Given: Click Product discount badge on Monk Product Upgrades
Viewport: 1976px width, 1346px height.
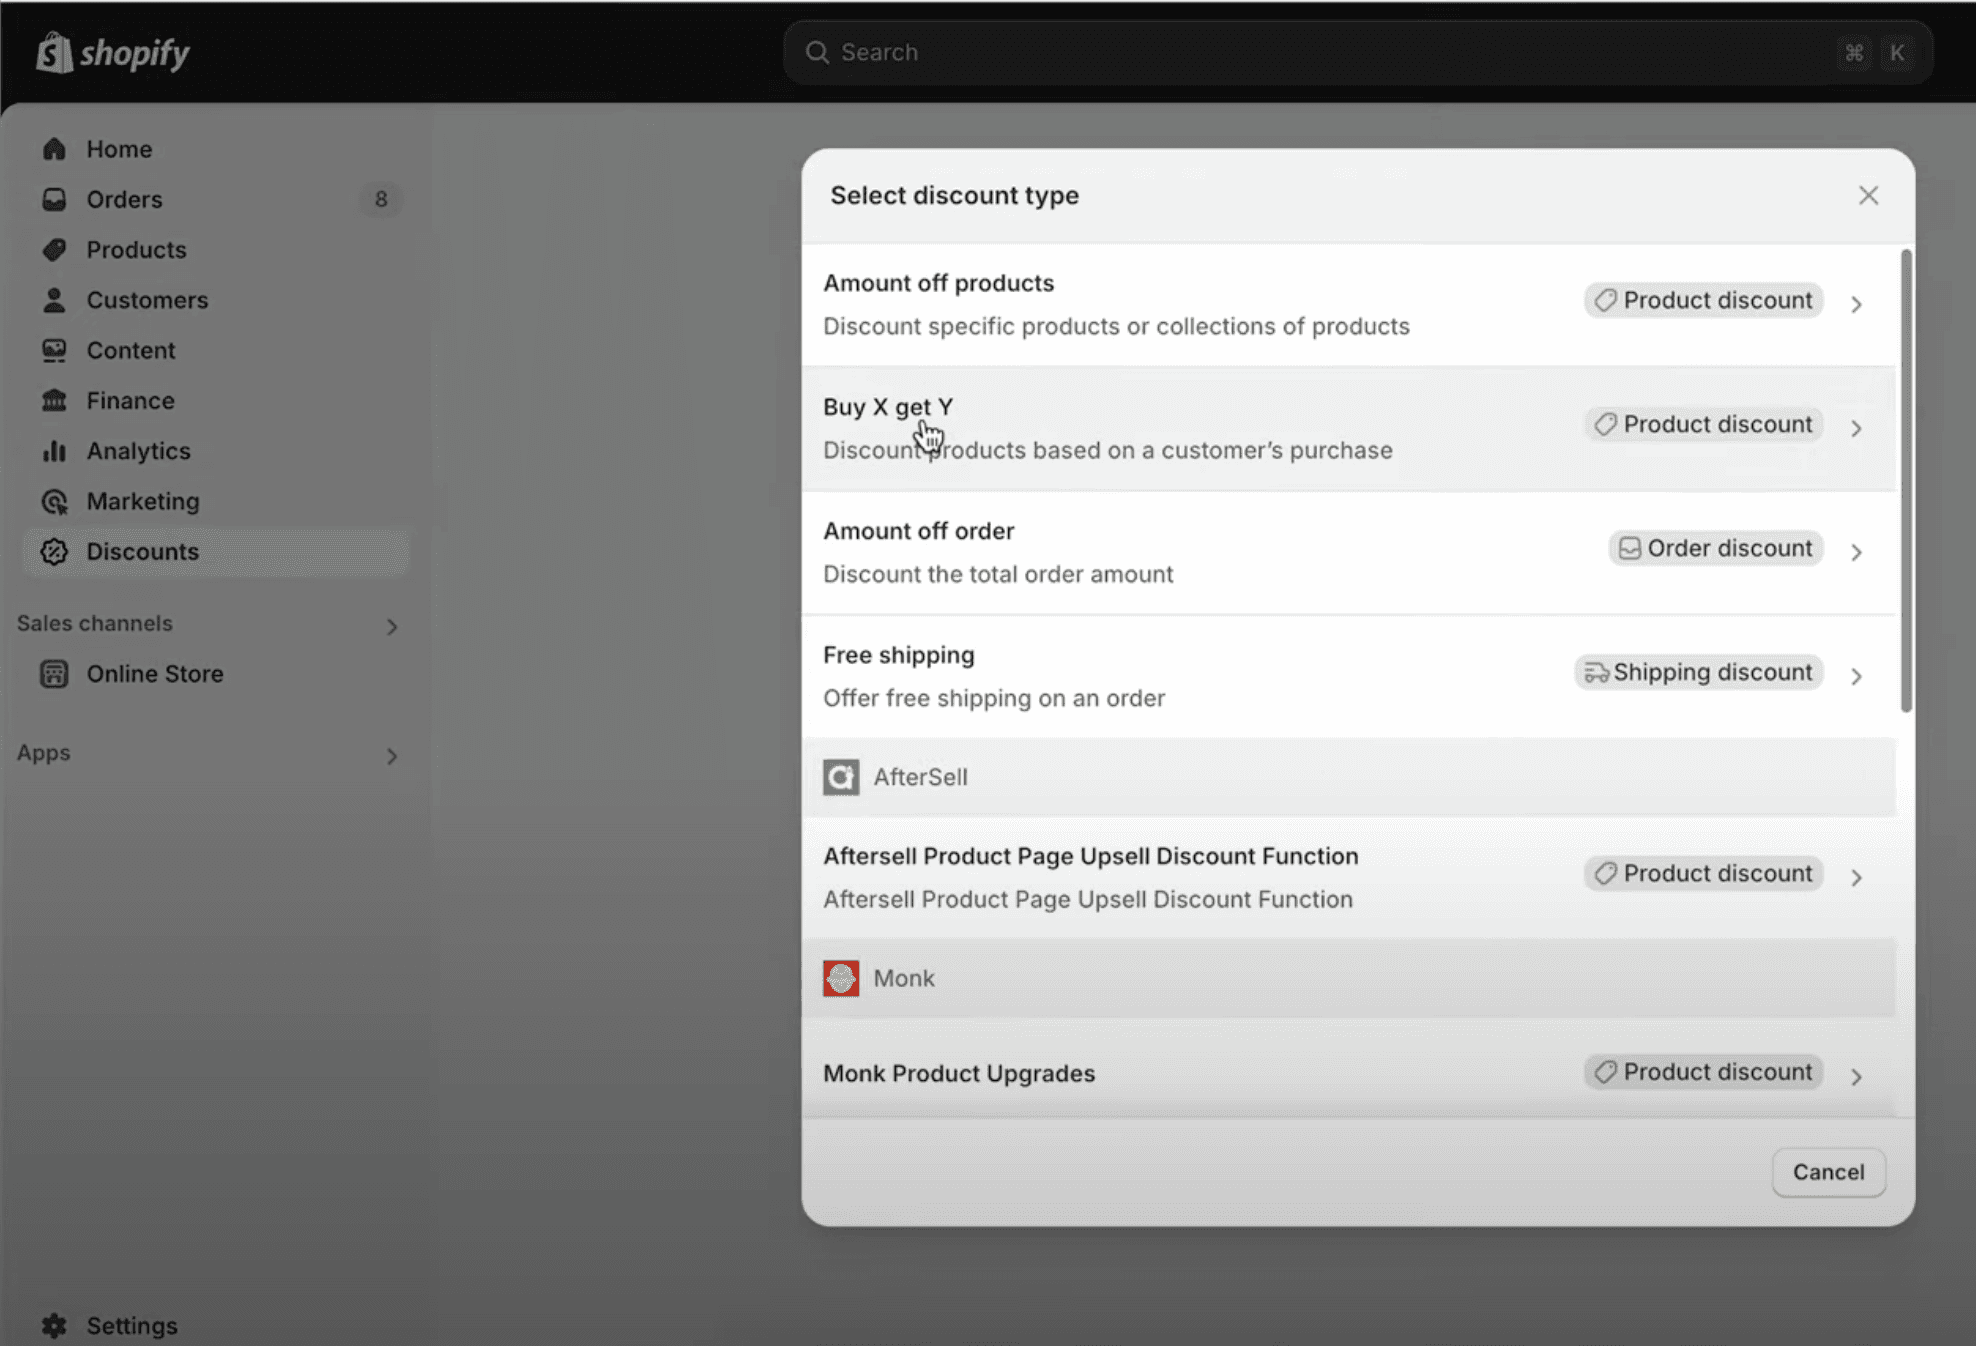Looking at the screenshot, I should [x=1704, y=1072].
